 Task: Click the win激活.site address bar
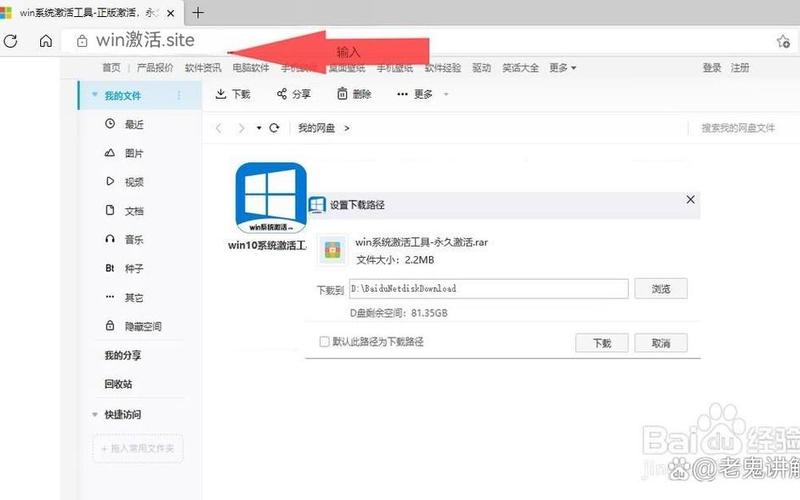point(145,40)
